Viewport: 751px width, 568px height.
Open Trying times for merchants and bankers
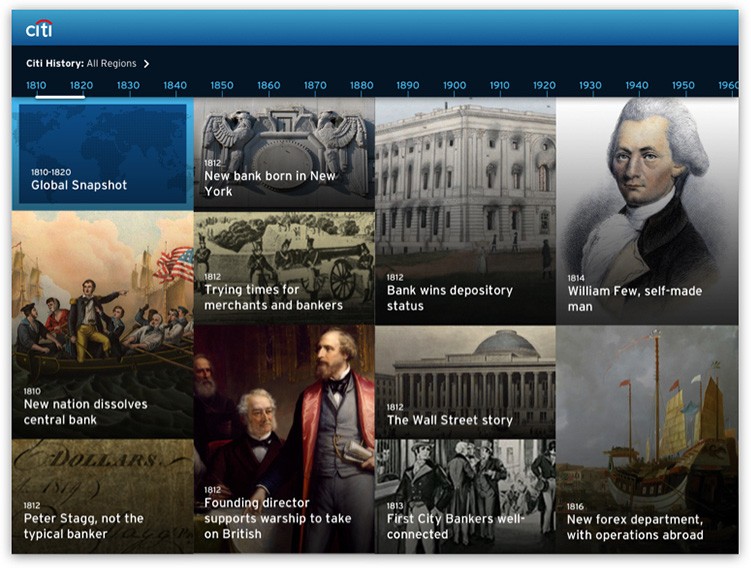point(284,268)
